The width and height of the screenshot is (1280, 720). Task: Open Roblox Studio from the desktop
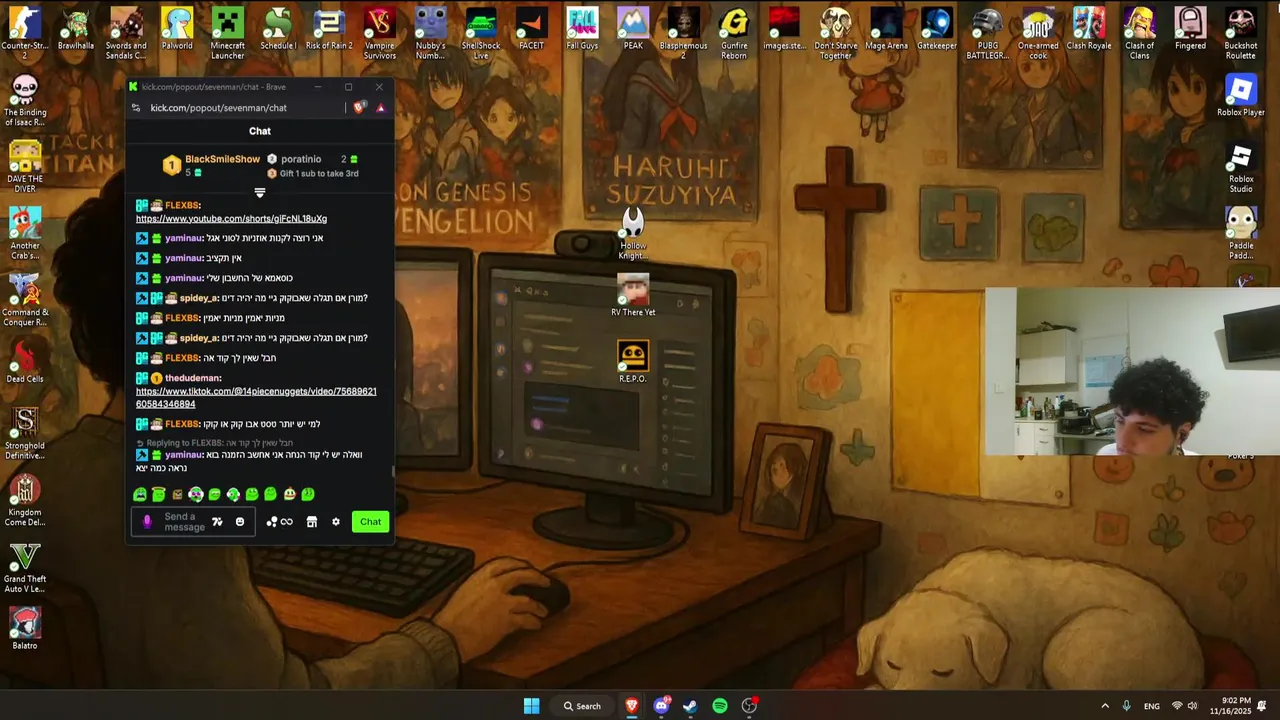[x=1241, y=168]
